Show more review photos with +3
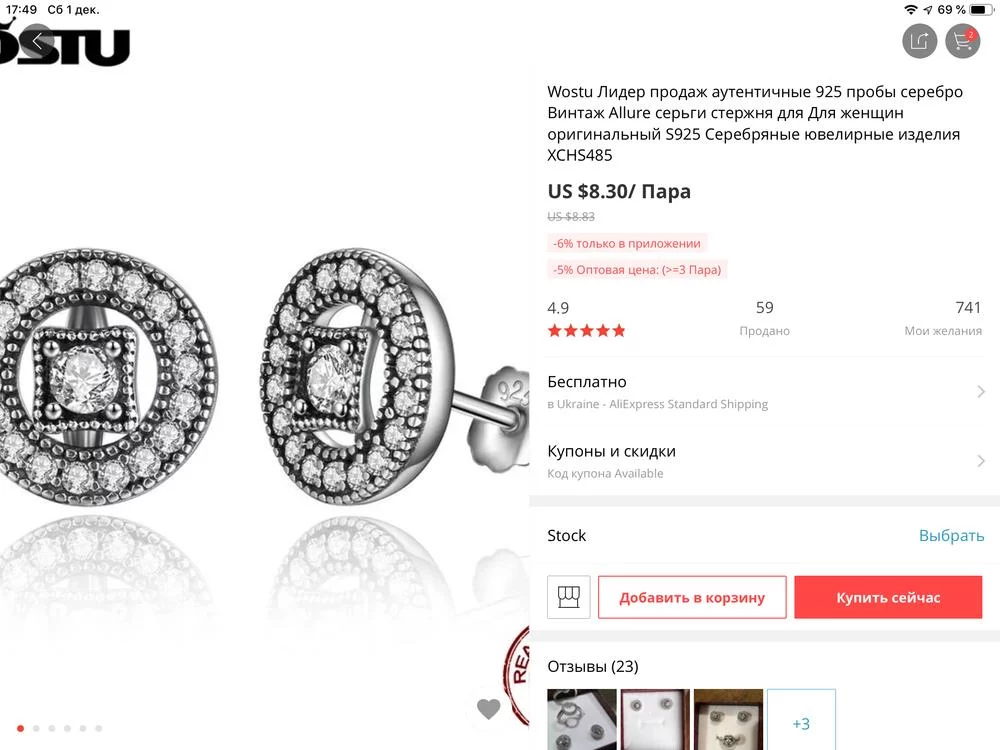 801,722
